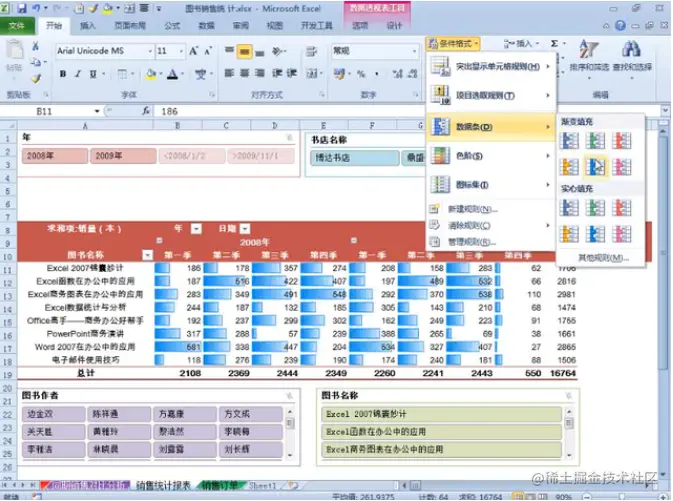Open the 条件格式 conditional formatting dropdown
This screenshot has height=501, width=673.
453,43
